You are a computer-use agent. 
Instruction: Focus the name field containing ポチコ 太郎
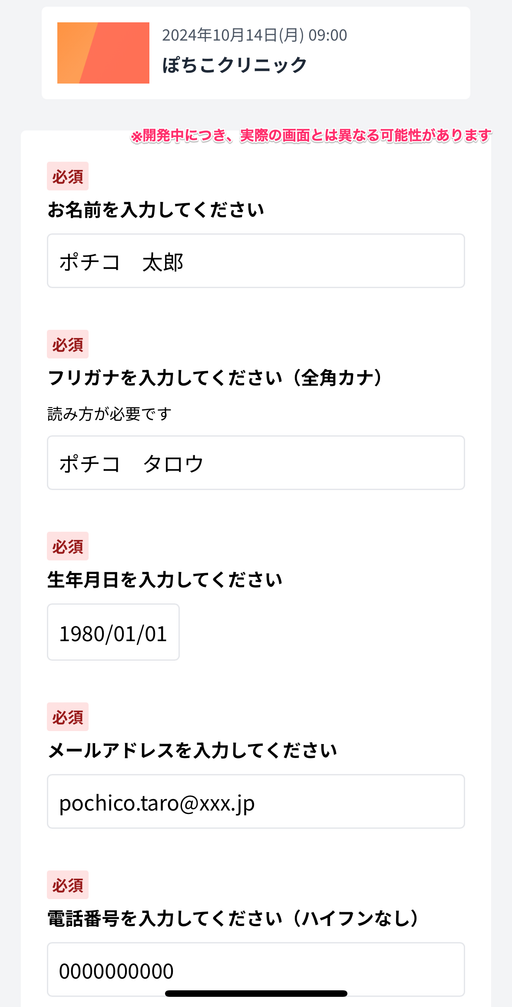(256, 261)
